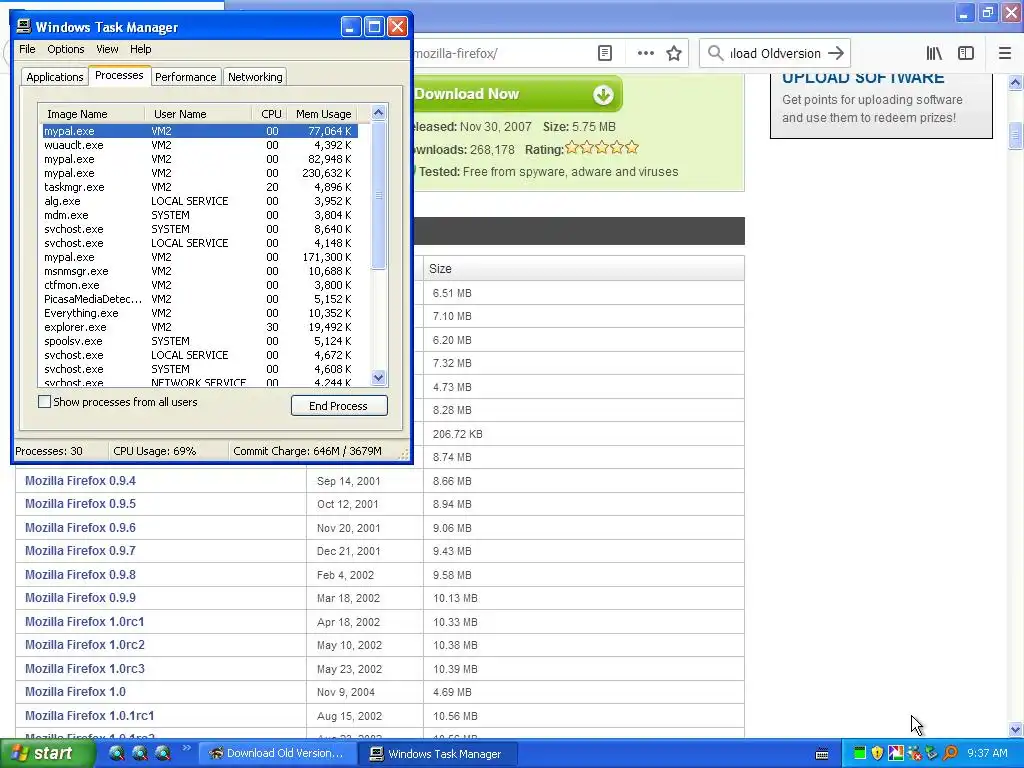The height and width of the screenshot is (768, 1024).
Task: Toggle the browser sidebar icon
Action: click(966, 54)
